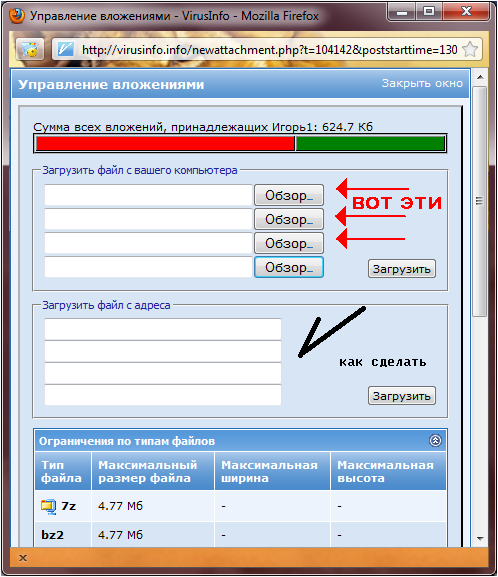Focus the third URL address field
498x577 pixels.
[x=163, y=373]
